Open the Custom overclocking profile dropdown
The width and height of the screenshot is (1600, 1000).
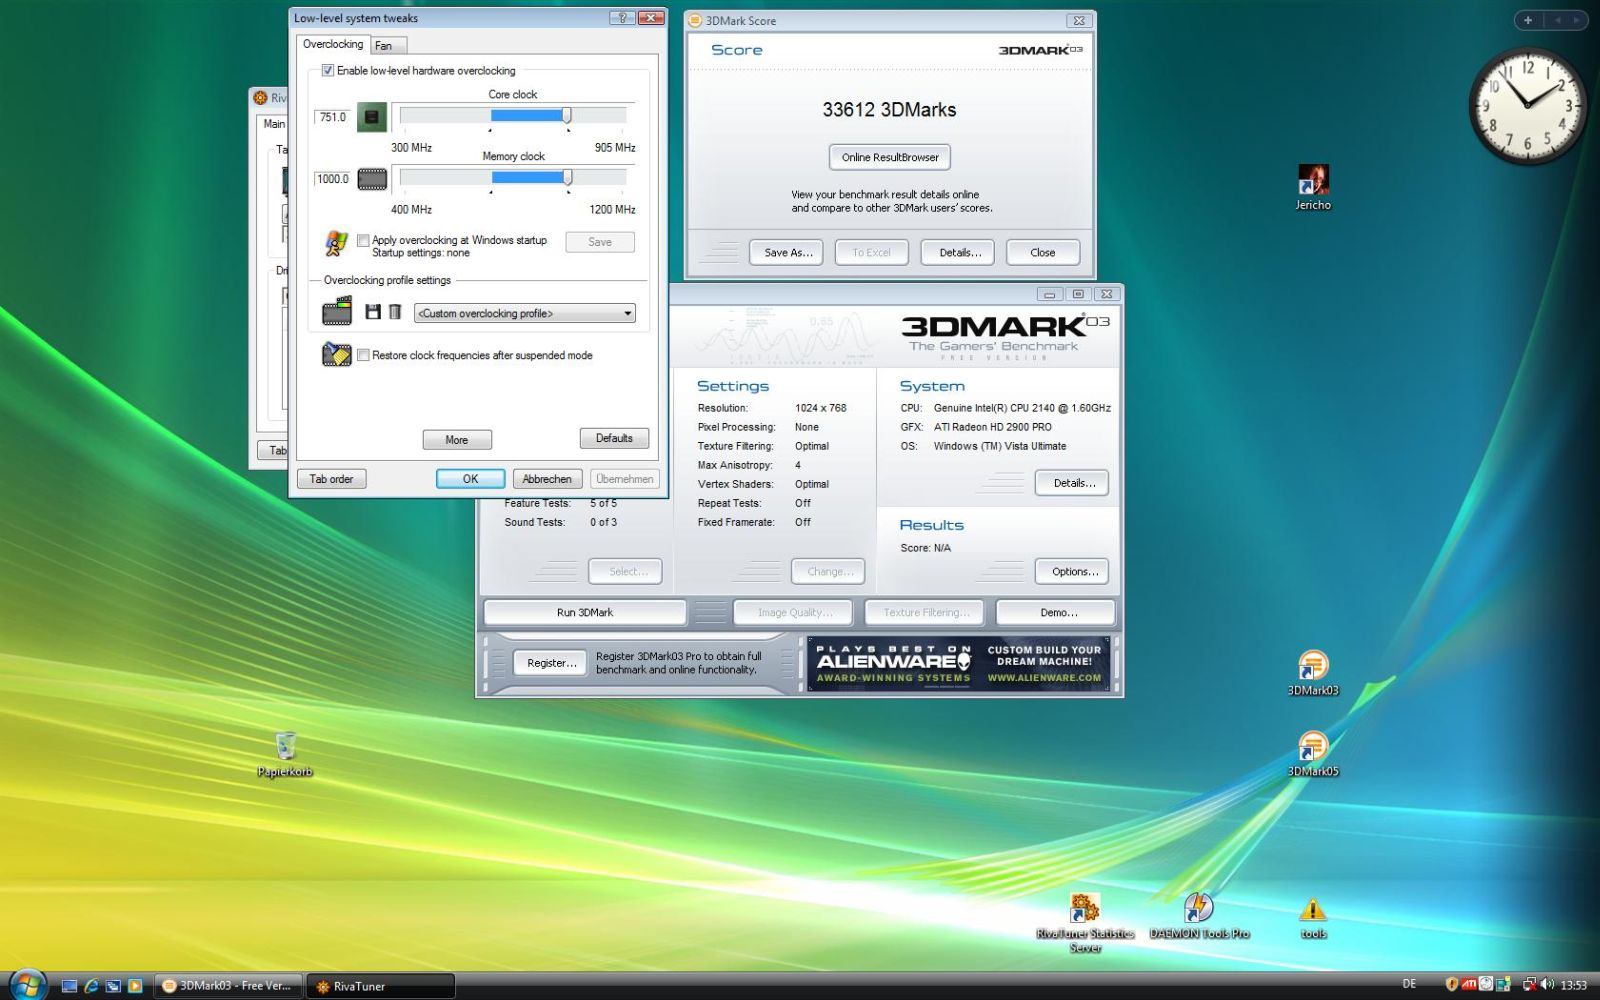point(525,313)
